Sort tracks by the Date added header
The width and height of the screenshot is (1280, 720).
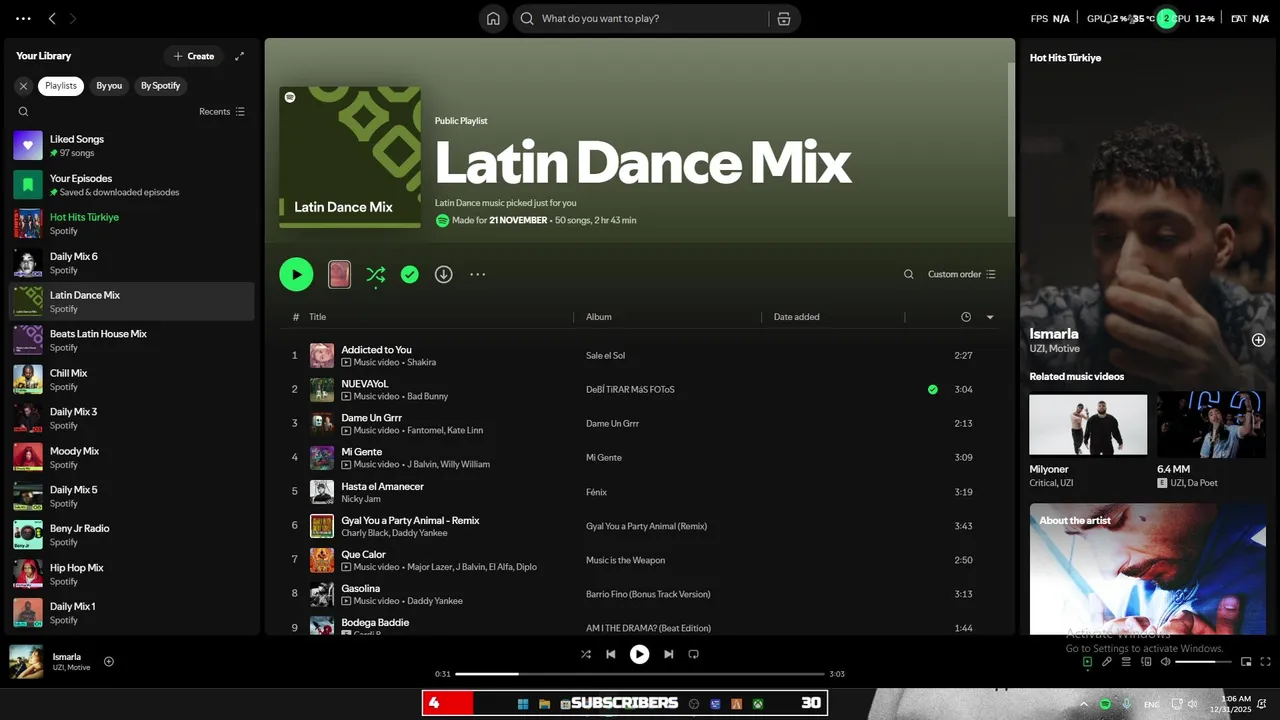coord(797,317)
